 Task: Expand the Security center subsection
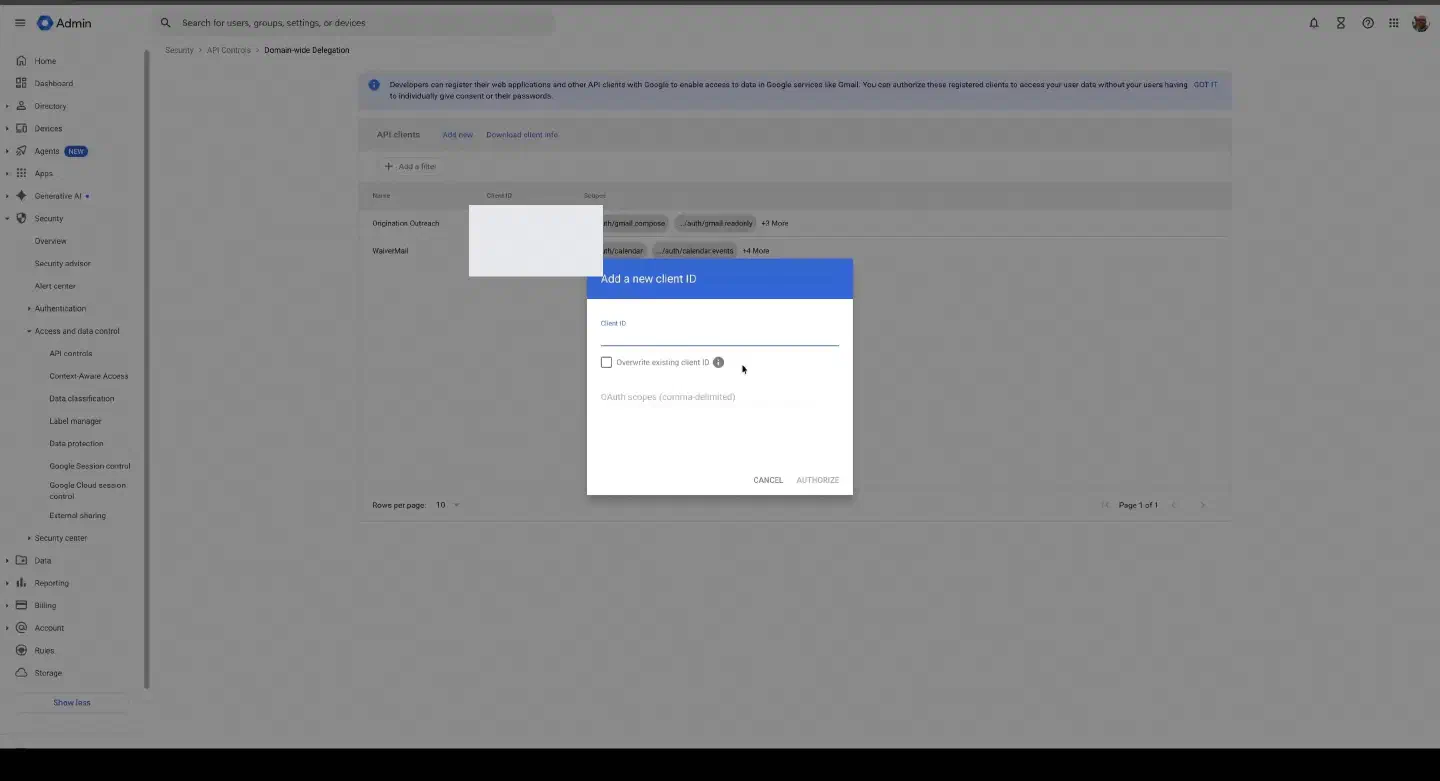coord(29,538)
